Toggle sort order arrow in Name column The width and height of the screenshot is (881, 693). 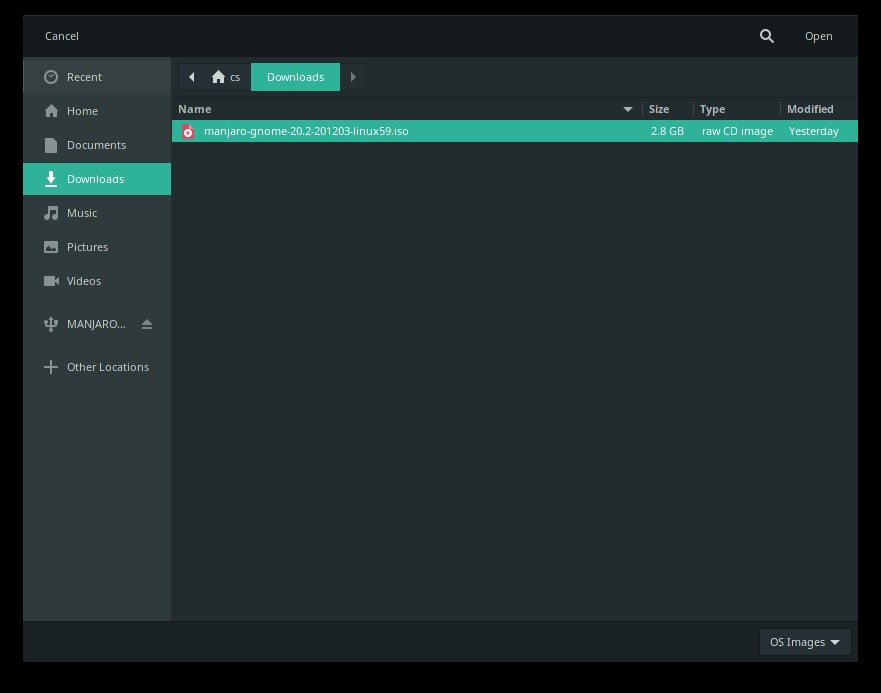tap(628, 109)
